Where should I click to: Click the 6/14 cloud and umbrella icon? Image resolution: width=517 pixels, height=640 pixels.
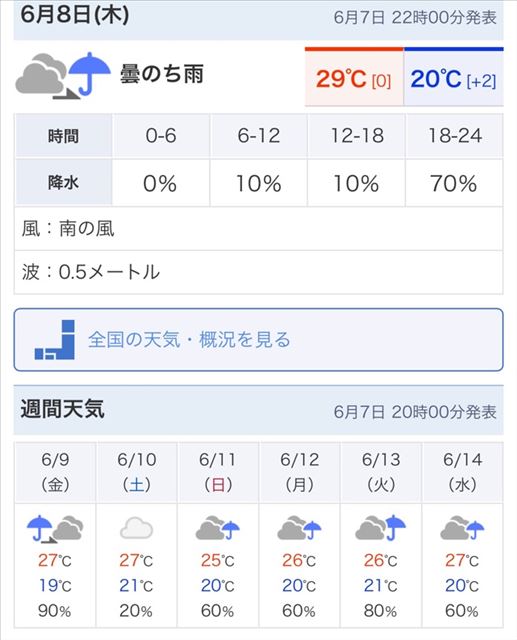pyautogui.click(x=462, y=528)
